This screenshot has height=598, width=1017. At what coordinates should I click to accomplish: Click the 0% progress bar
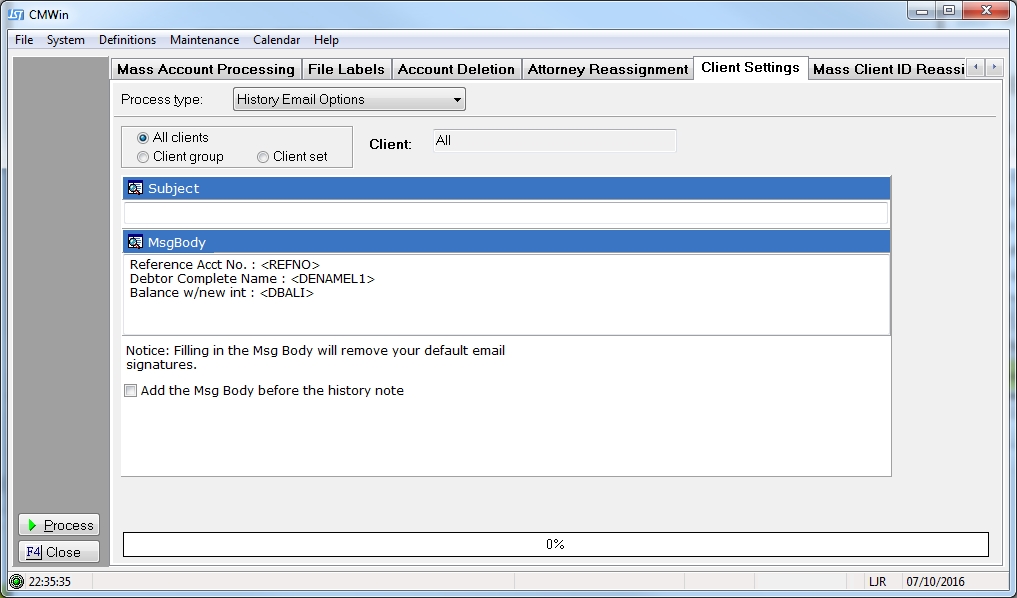click(x=555, y=544)
